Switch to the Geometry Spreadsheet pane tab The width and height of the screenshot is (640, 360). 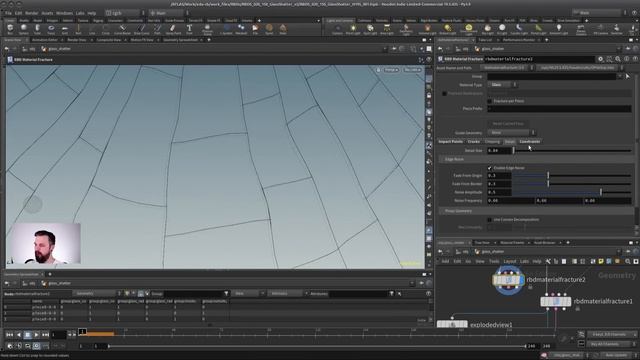click(x=180, y=40)
